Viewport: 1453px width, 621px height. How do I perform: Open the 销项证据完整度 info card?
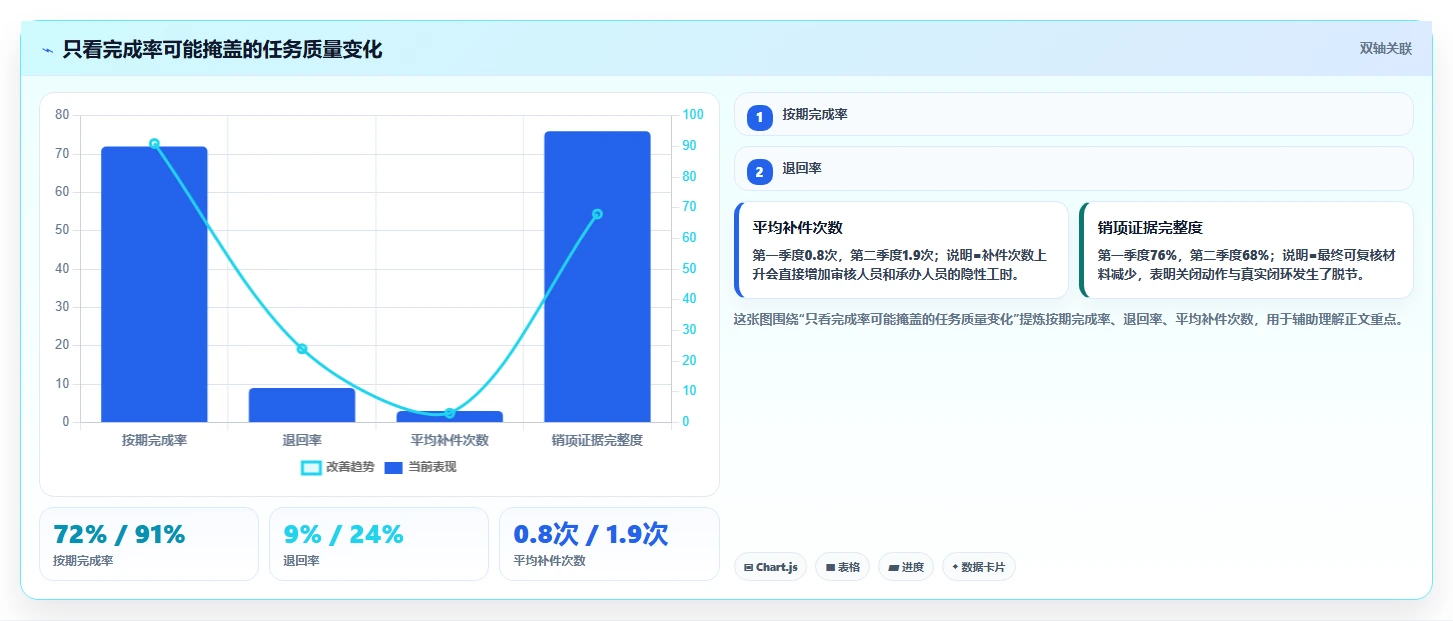[x=1246, y=250]
